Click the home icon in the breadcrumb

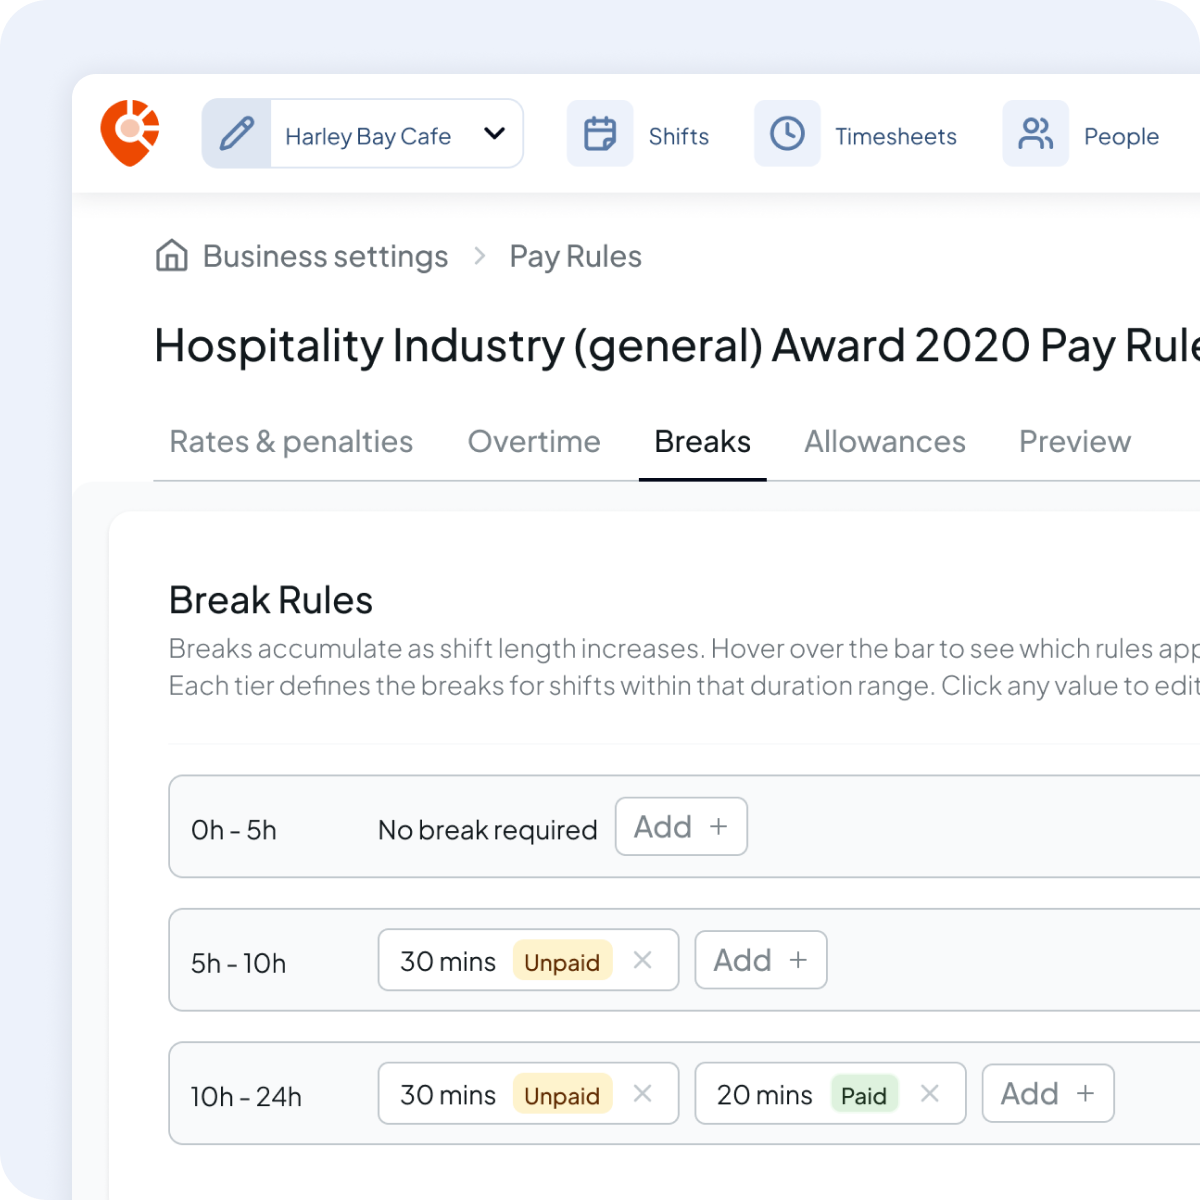pos(171,256)
